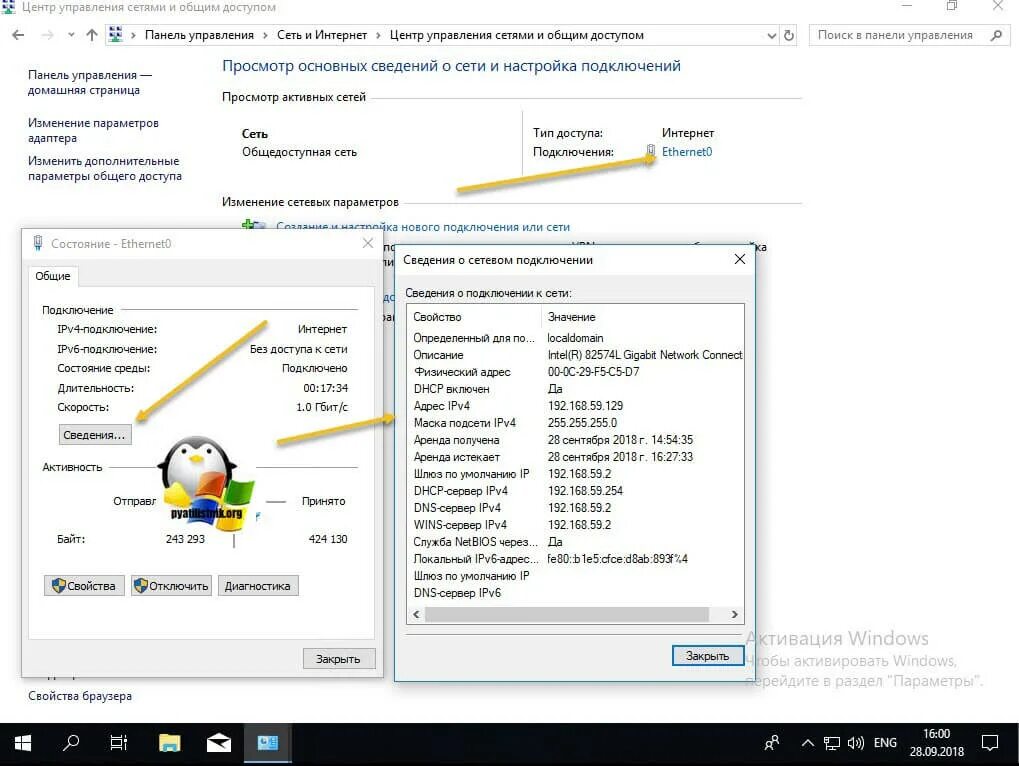Open Mail app from taskbar
Screen dimensions: 1019x766
pos(219,743)
